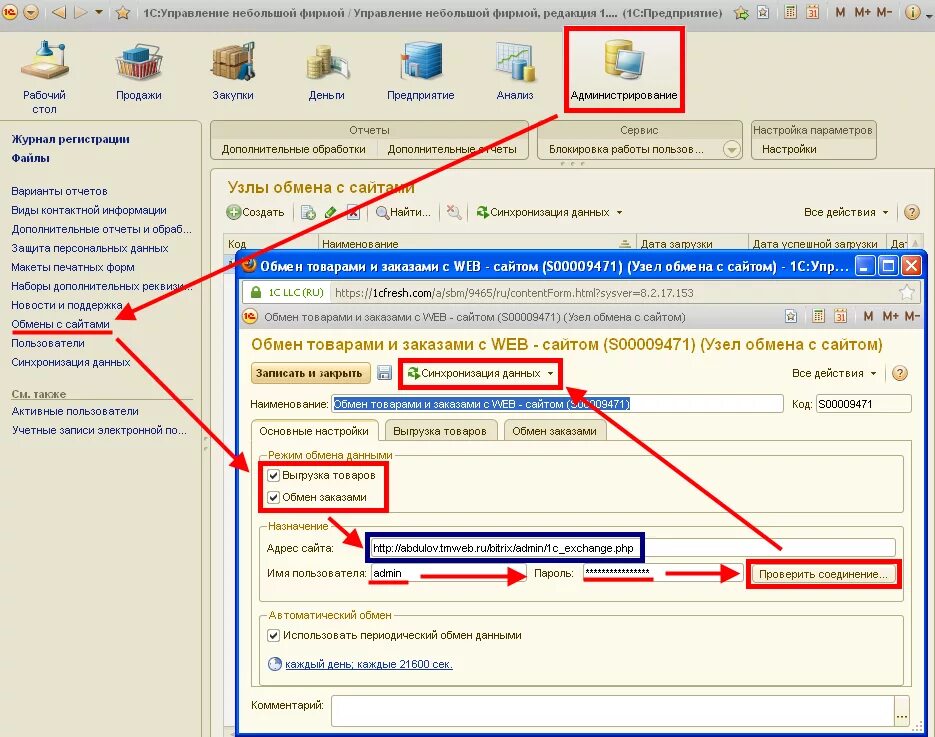Open Все действия menu in list toolbar
The height and width of the screenshot is (737, 935).
[846, 212]
